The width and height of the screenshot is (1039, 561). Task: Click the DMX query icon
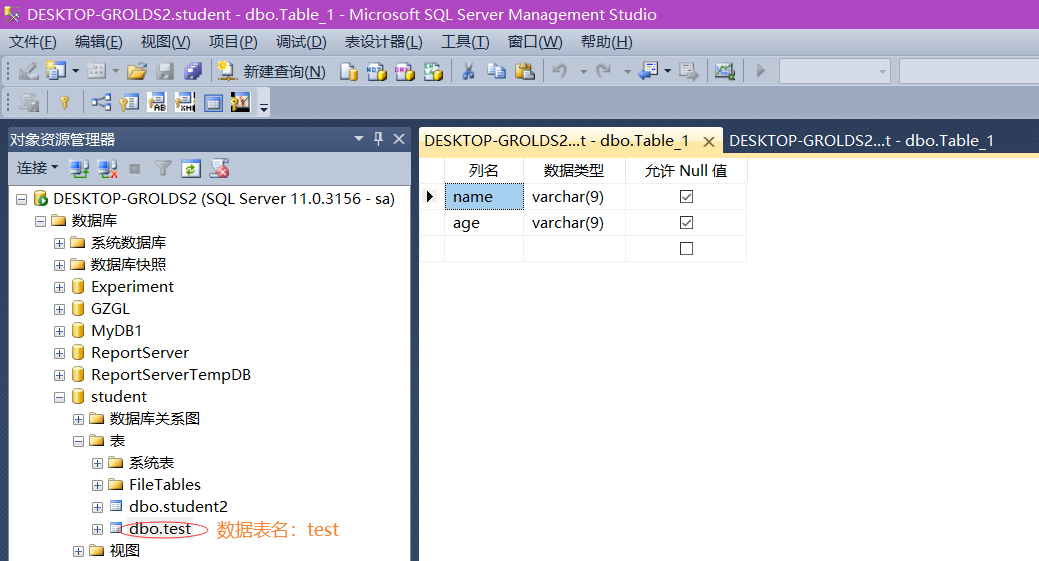tap(404, 71)
